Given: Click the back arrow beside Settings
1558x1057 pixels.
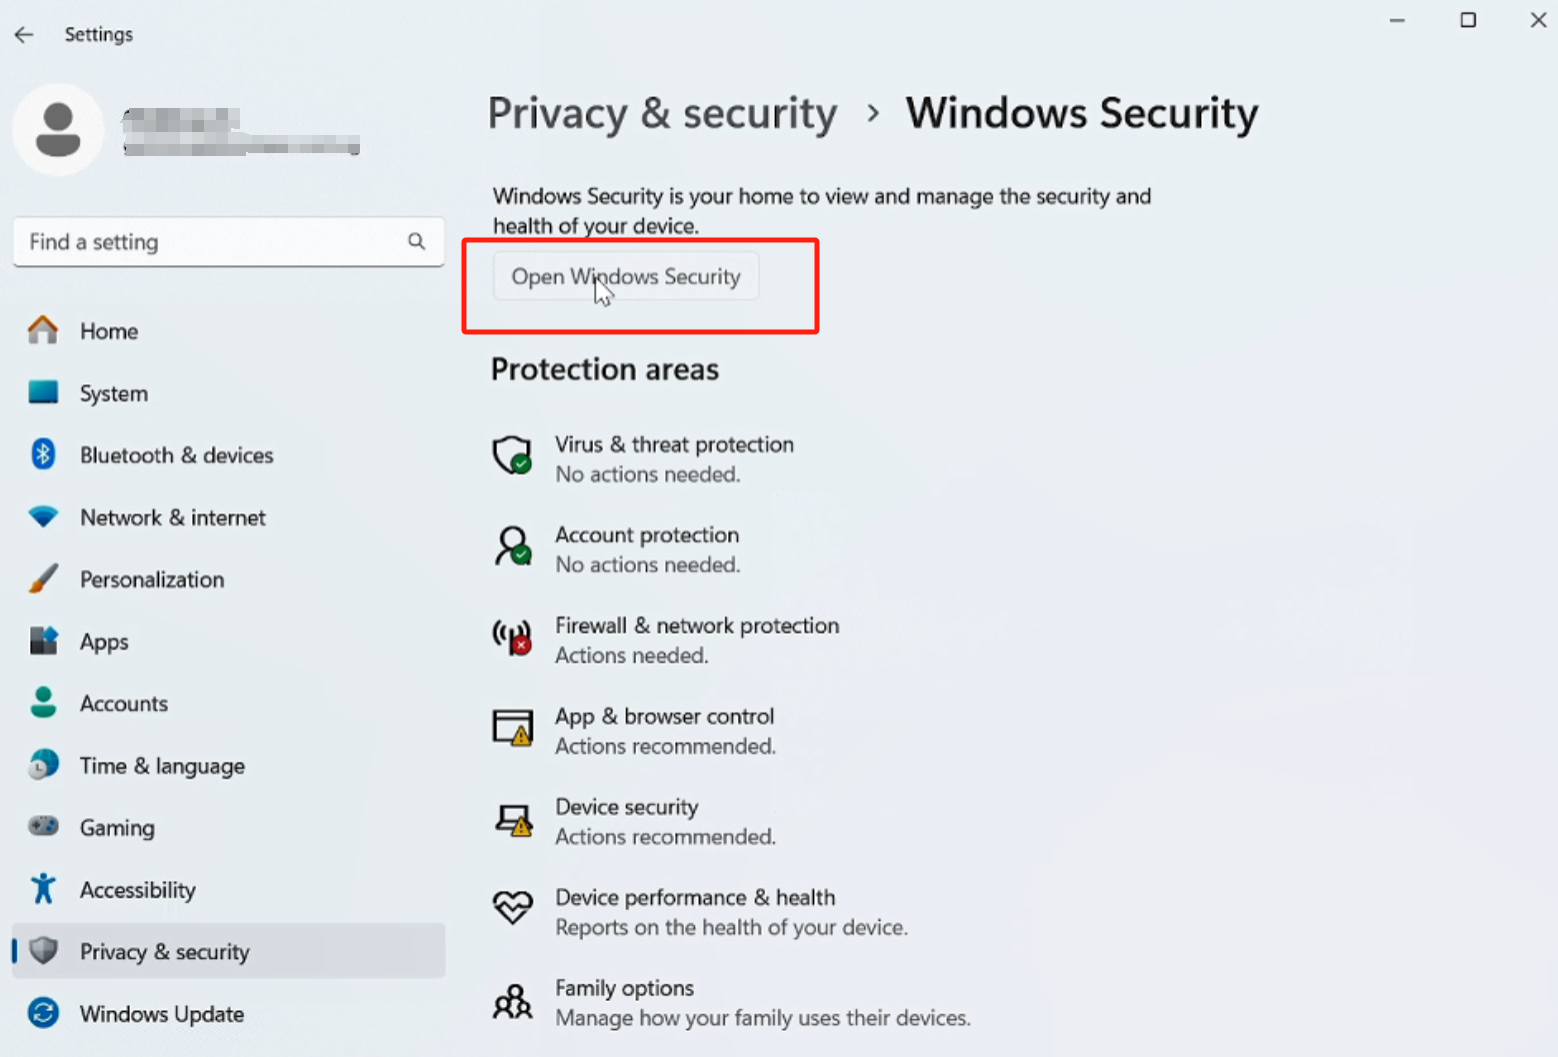Looking at the screenshot, I should [24, 35].
